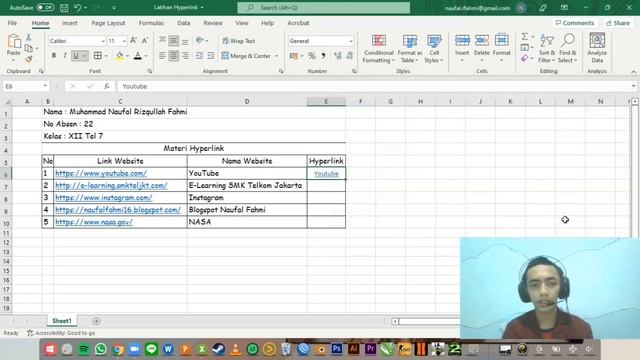
Task: Switch to the Formulas tab
Action: click(x=151, y=23)
